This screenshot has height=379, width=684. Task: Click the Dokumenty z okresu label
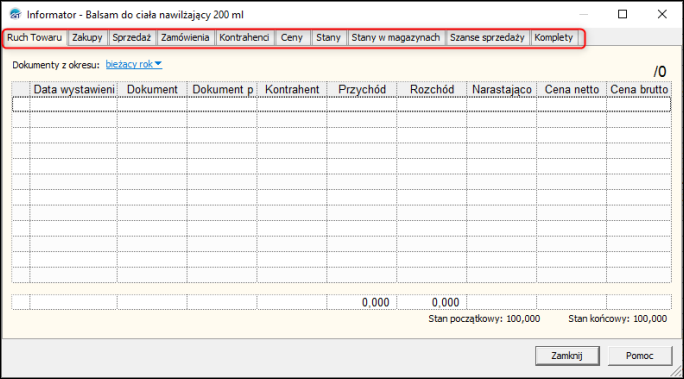pos(56,65)
